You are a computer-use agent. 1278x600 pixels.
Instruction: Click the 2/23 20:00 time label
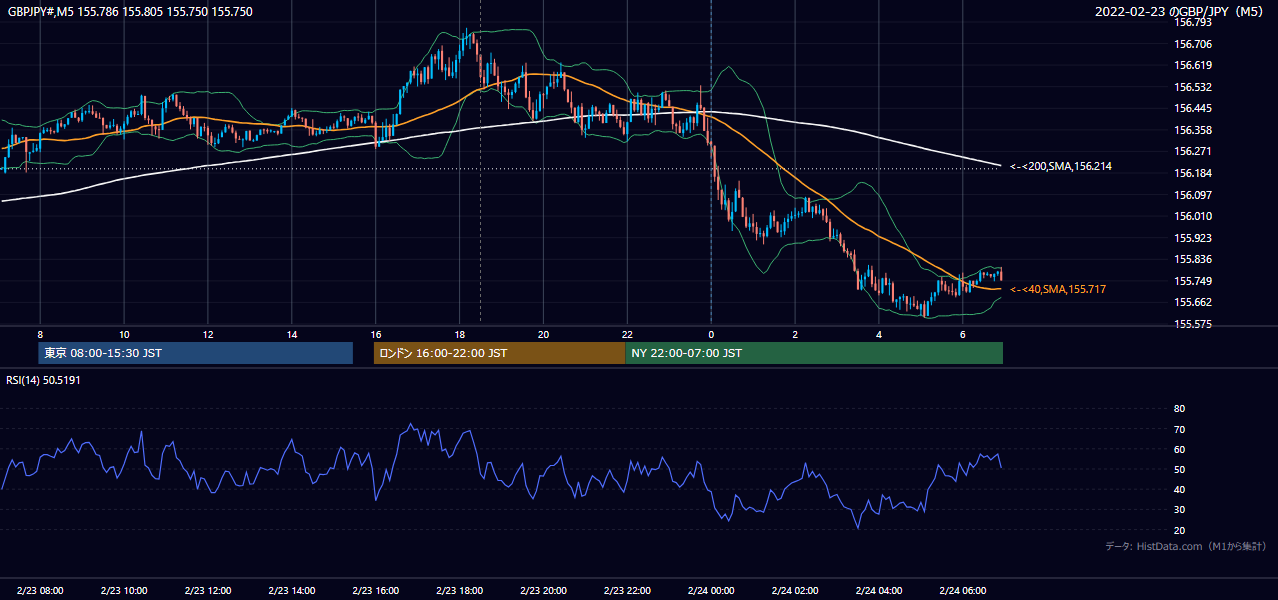coord(544,591)
